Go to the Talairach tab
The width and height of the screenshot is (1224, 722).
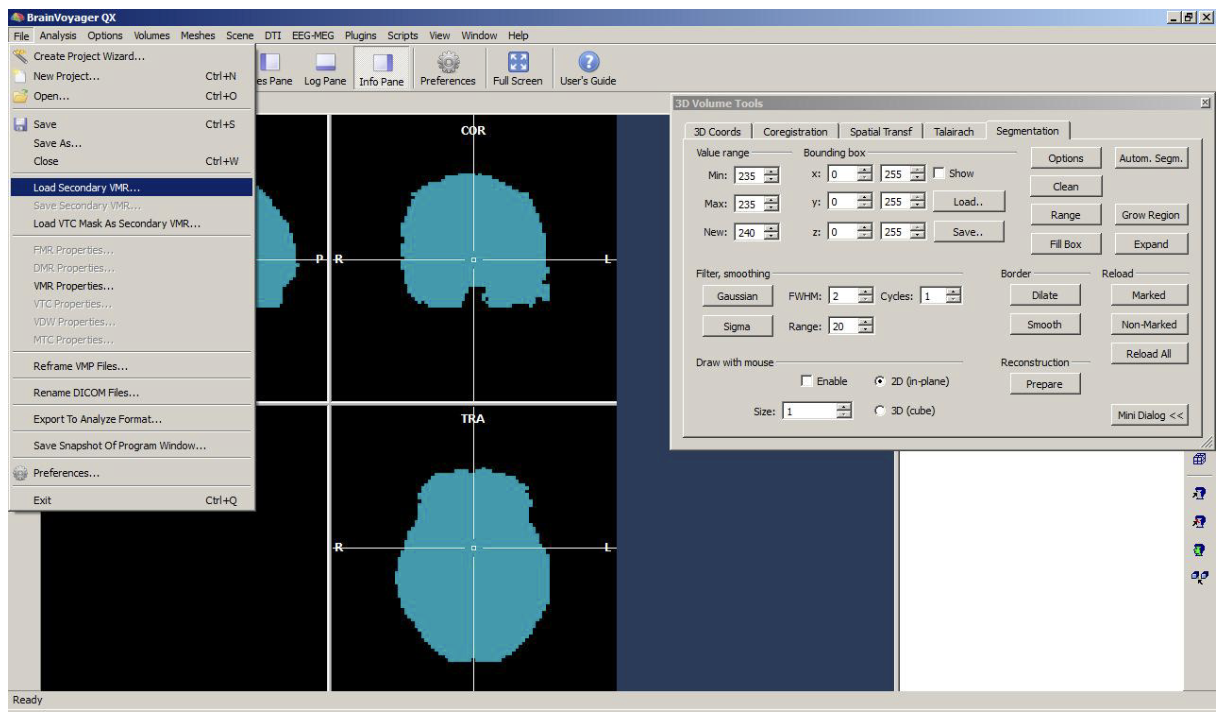954,132
